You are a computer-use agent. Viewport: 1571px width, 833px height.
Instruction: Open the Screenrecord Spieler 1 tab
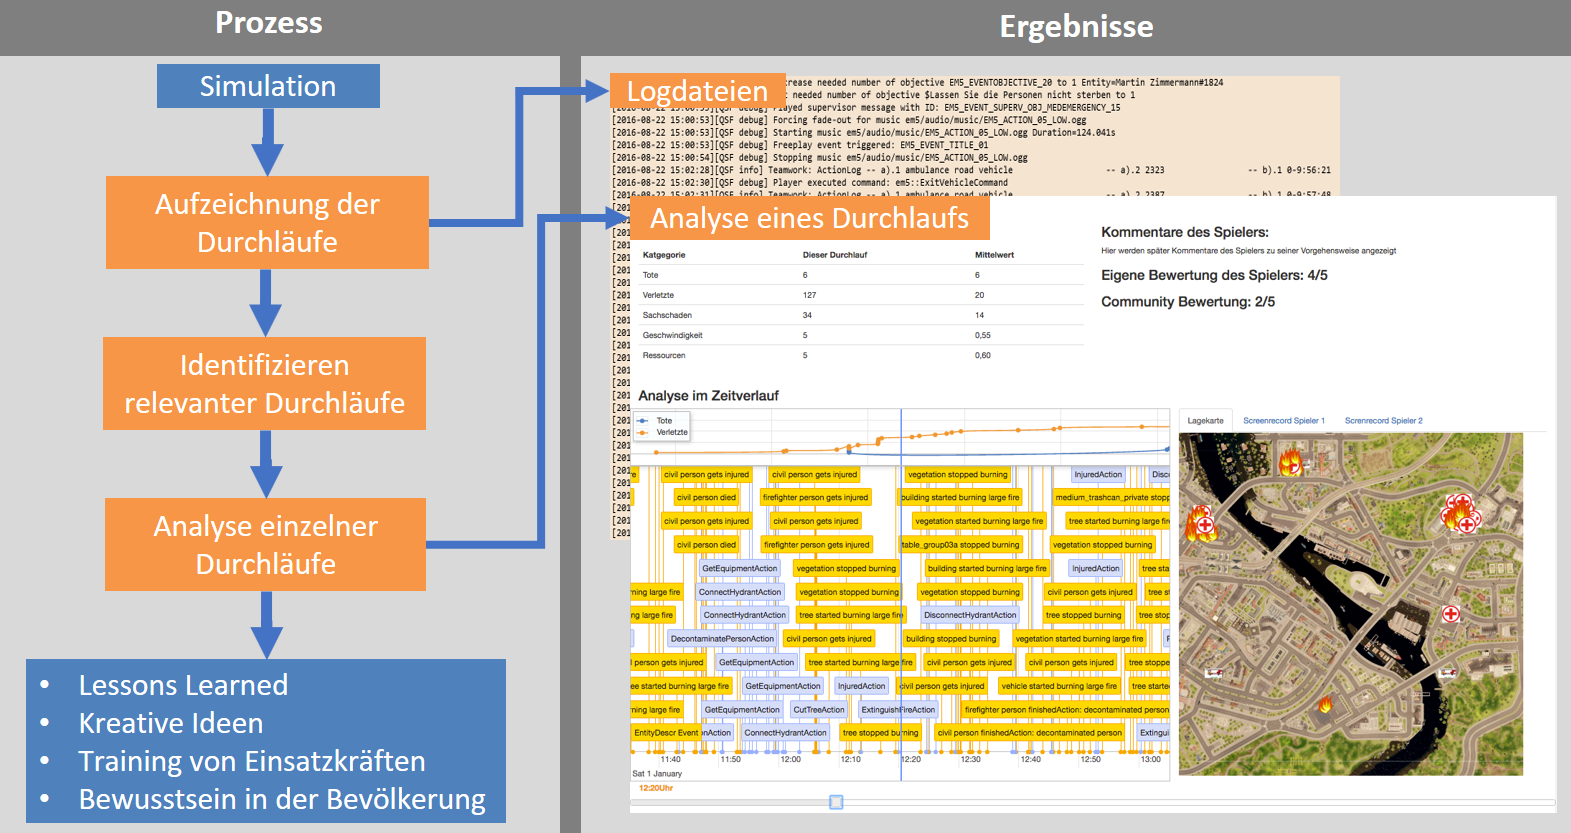tap(1283, 421)
